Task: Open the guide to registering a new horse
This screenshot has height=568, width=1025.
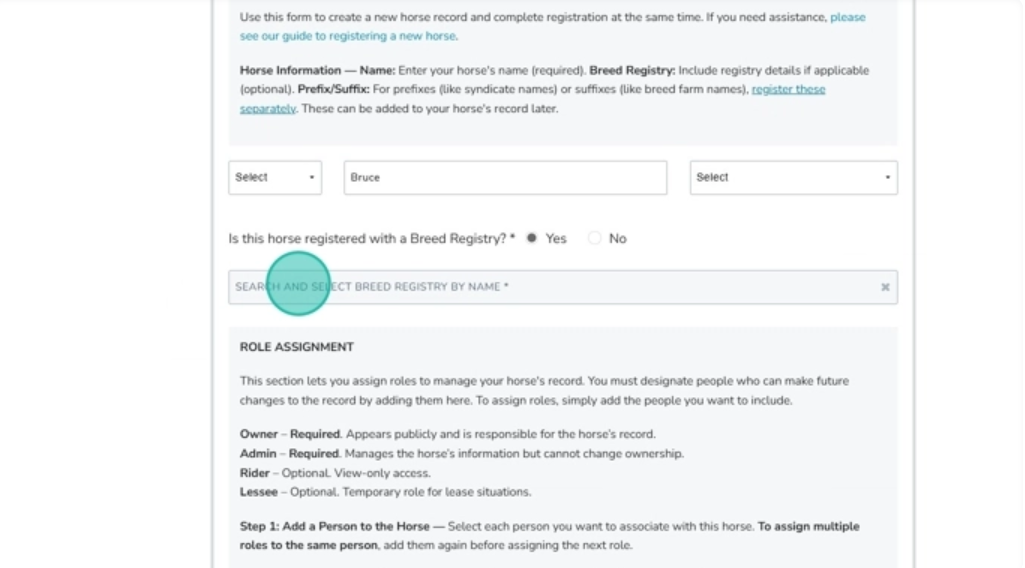Action: coord(347,36)
